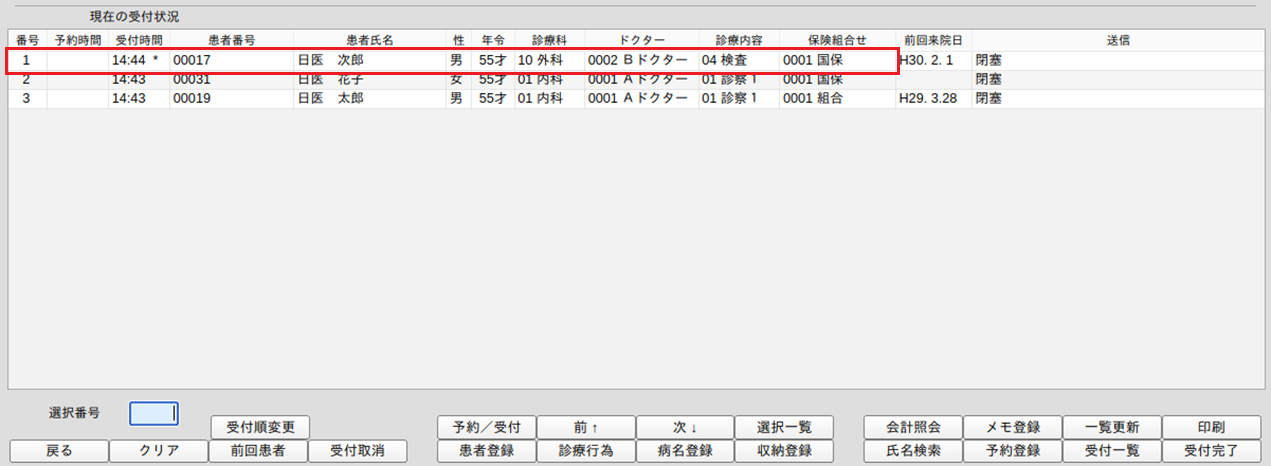Click 01 内科 in 日医 花子 row
Screen dimensions: 1271x466
pos(540,79)
